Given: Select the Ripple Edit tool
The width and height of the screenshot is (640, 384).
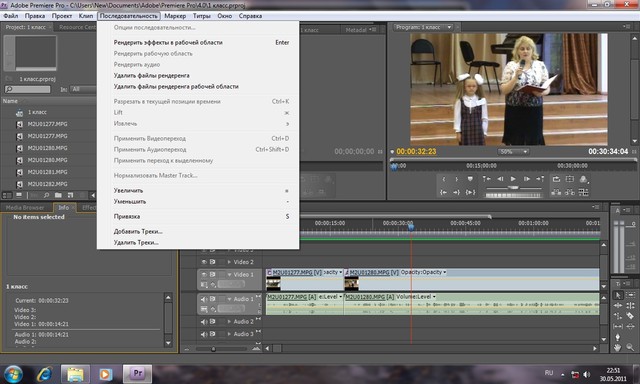Looking at the screenshot, I should [618, 305].
